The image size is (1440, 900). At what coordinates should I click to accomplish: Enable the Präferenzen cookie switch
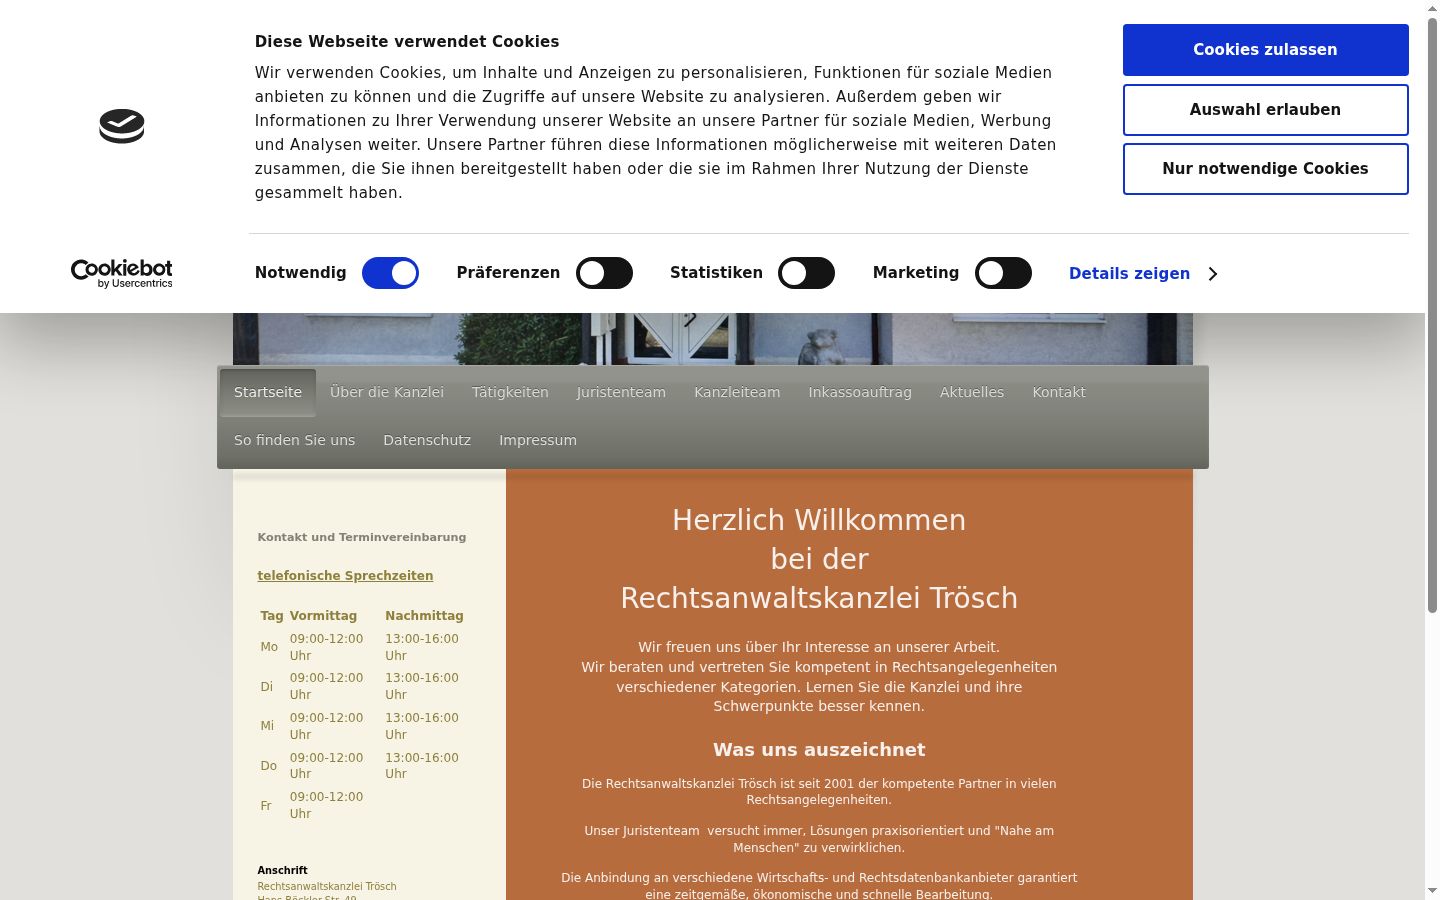[x=604, y=273]
